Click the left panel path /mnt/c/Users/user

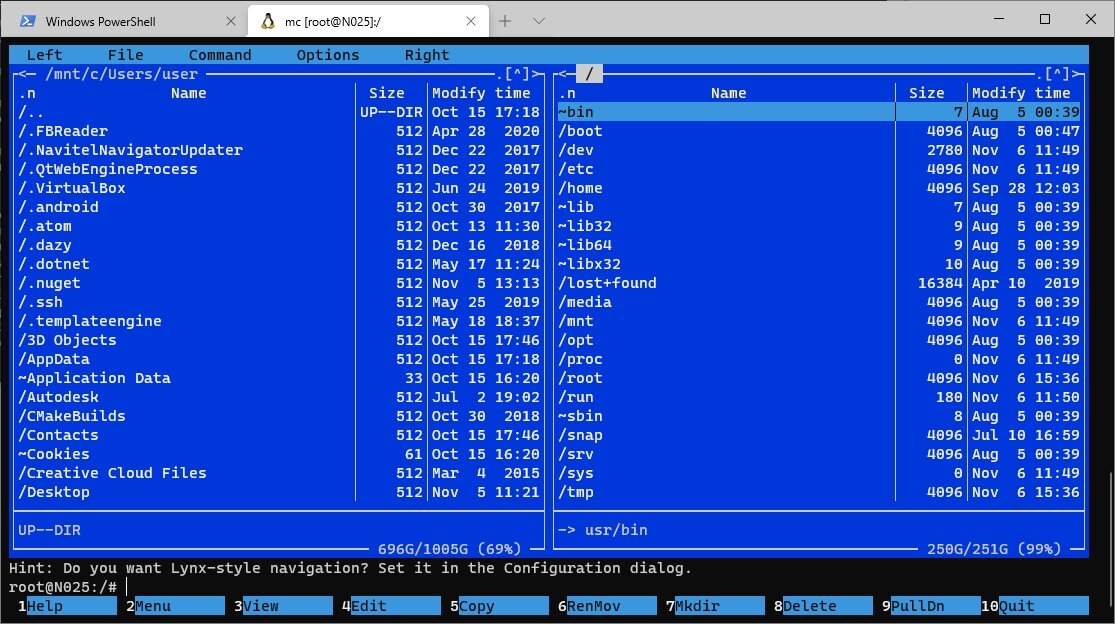pyautogui.click(x=121, y=74)
